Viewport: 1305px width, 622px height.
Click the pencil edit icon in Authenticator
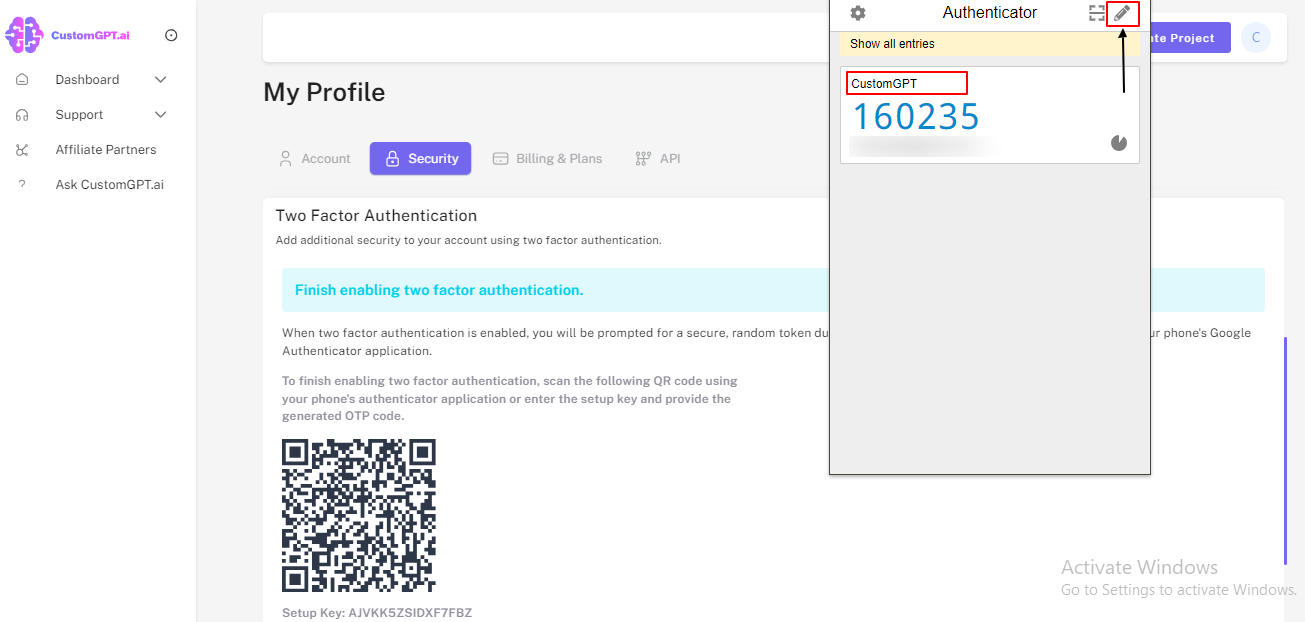coord(1121,13)
